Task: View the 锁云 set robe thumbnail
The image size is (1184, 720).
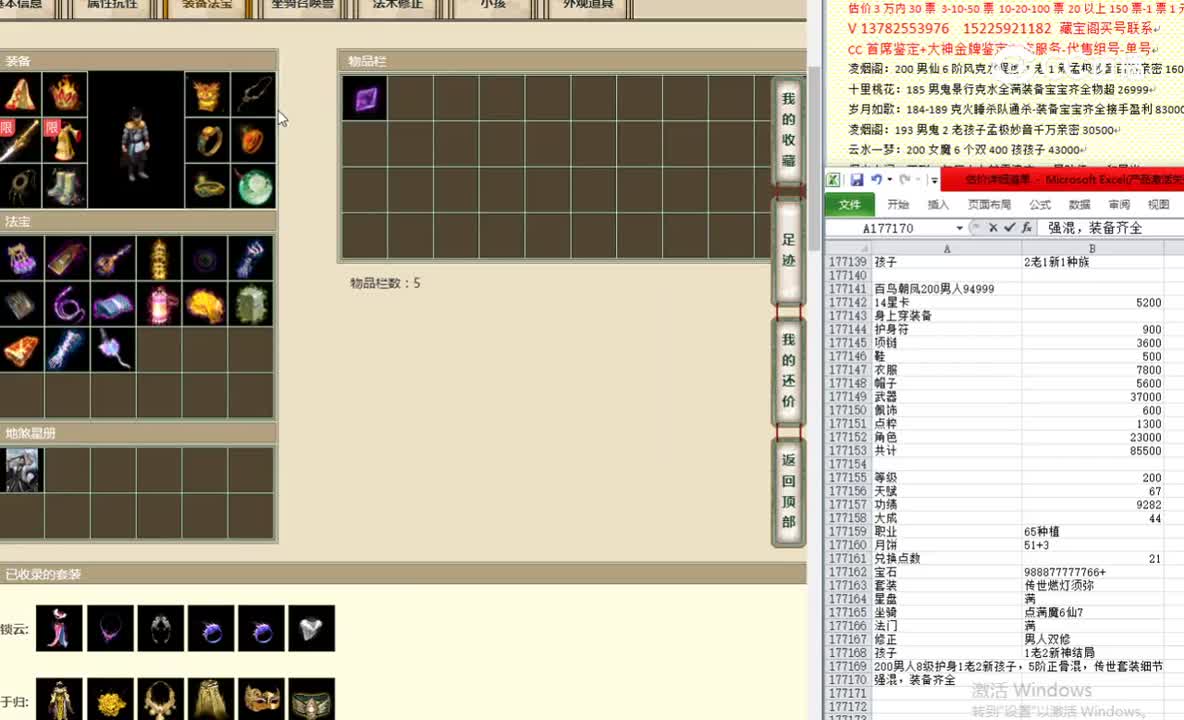Action: [59, 628]
